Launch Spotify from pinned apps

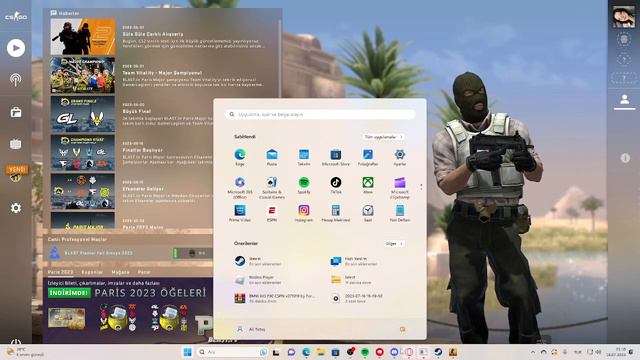click(x=304, y=185)
